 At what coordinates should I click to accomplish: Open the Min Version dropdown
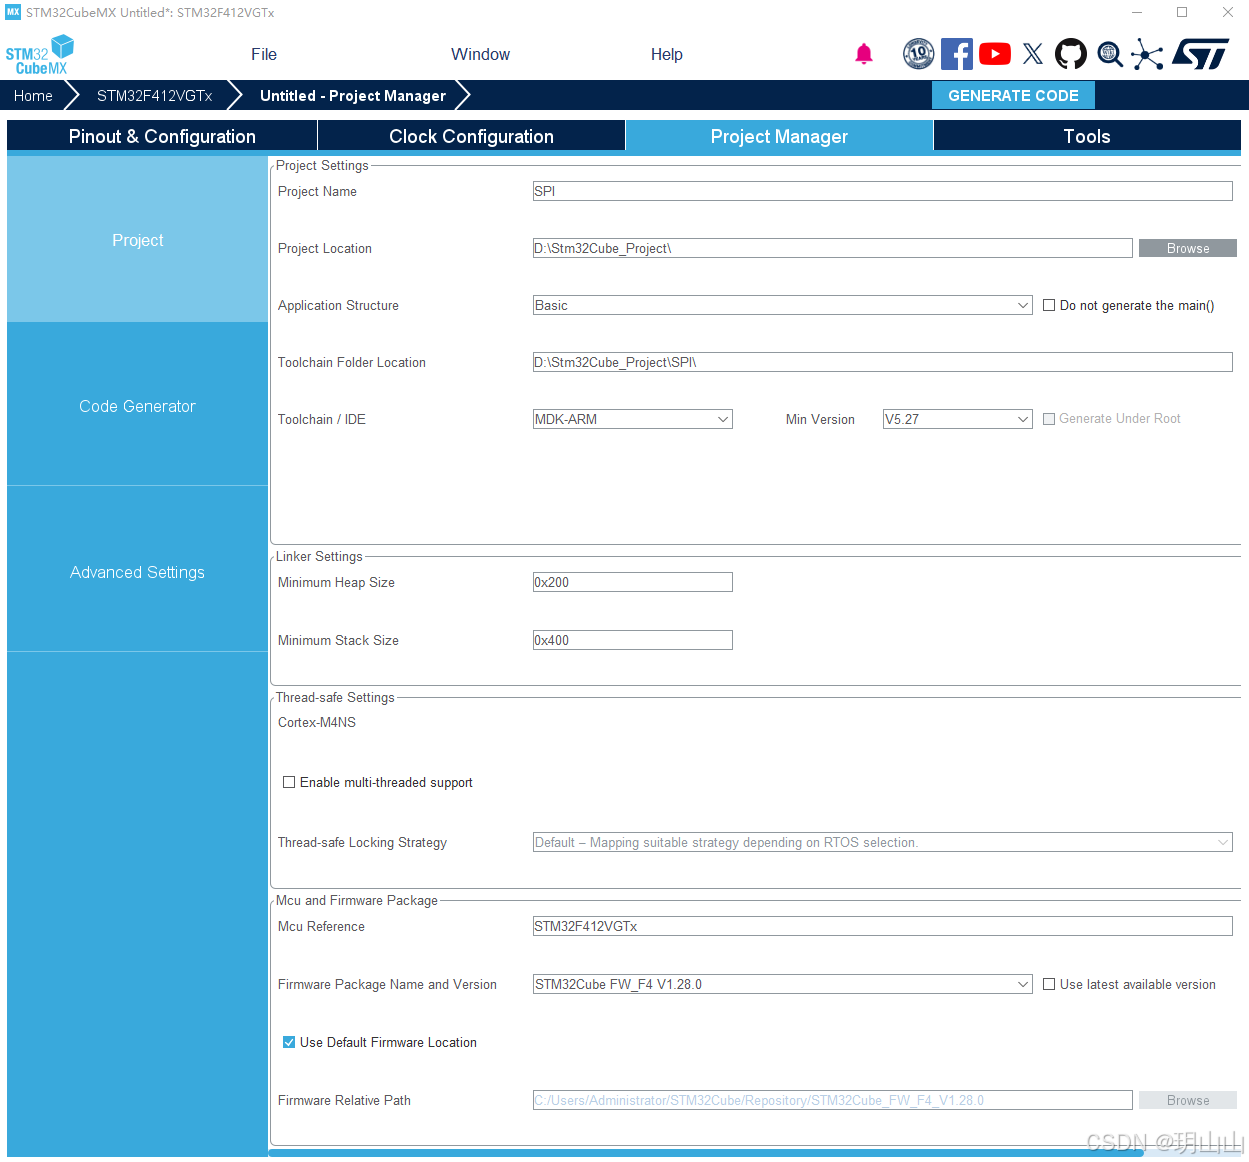[957, 419]
